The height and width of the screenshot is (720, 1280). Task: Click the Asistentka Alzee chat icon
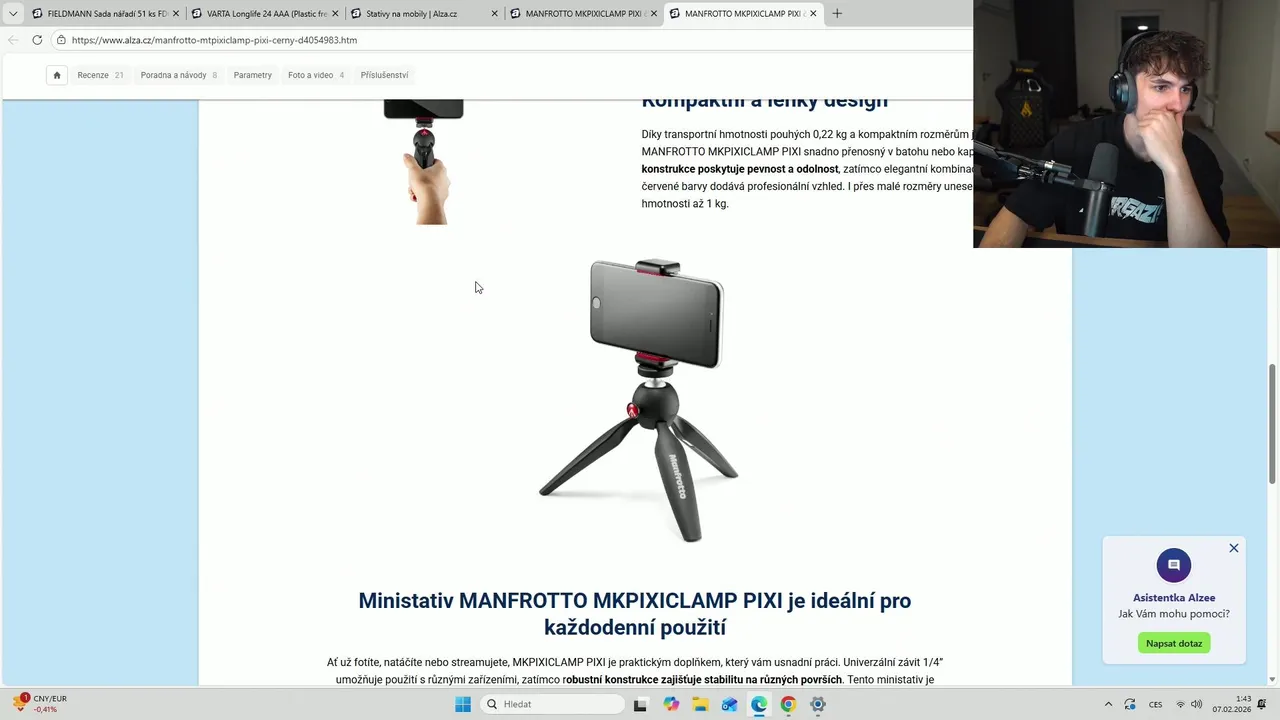point(1174,565)
